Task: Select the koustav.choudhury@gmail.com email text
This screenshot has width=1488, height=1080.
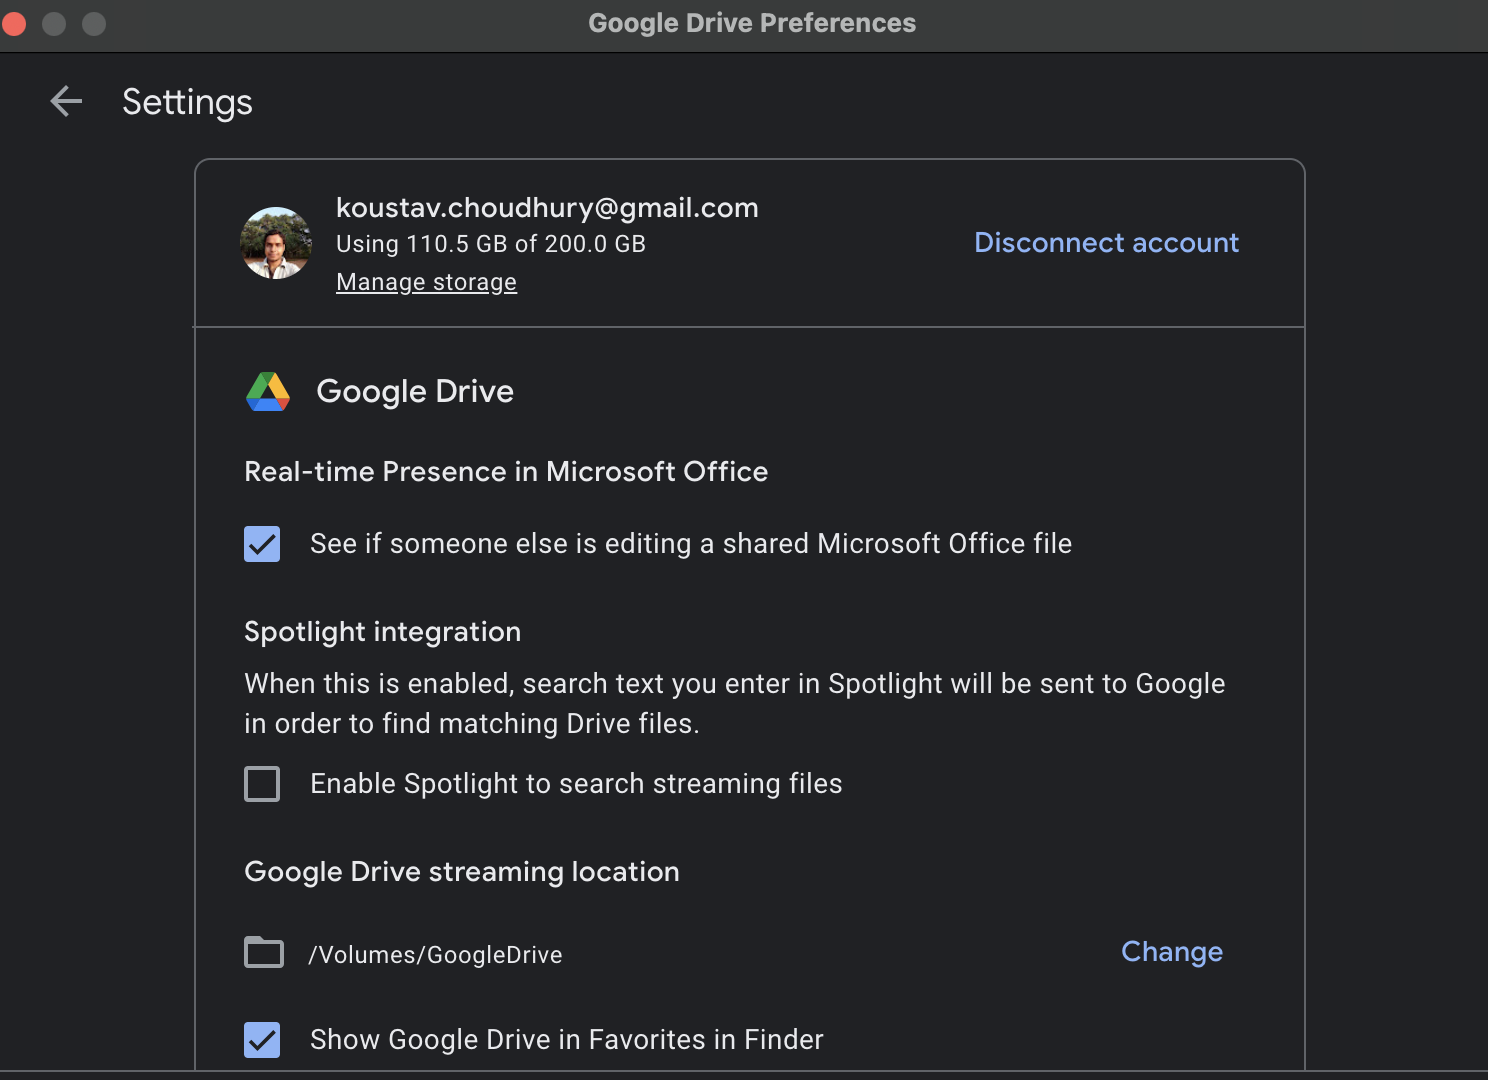Action: tap(547, 208)
